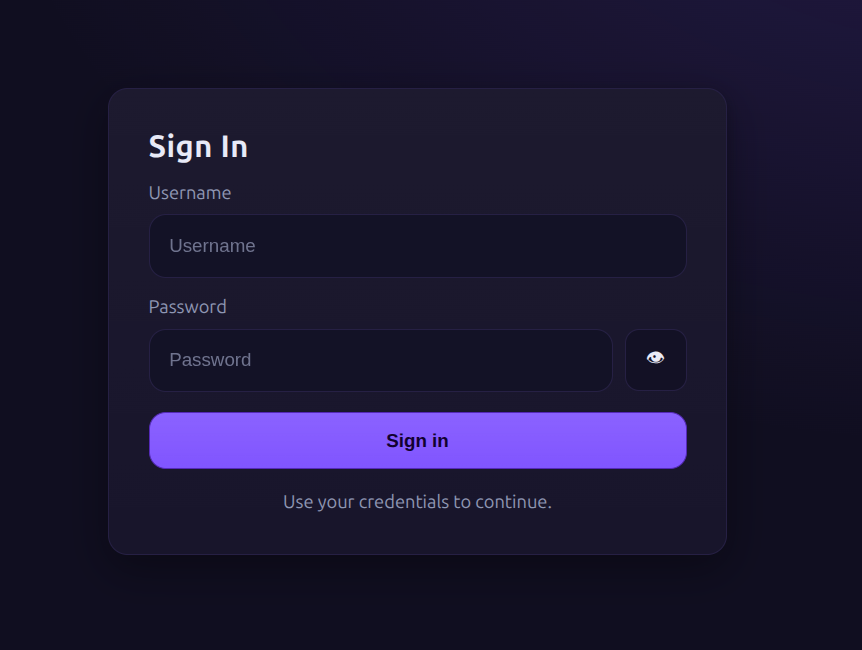Click the Sign In heading
862x650 pixels.
click(198, 147)
